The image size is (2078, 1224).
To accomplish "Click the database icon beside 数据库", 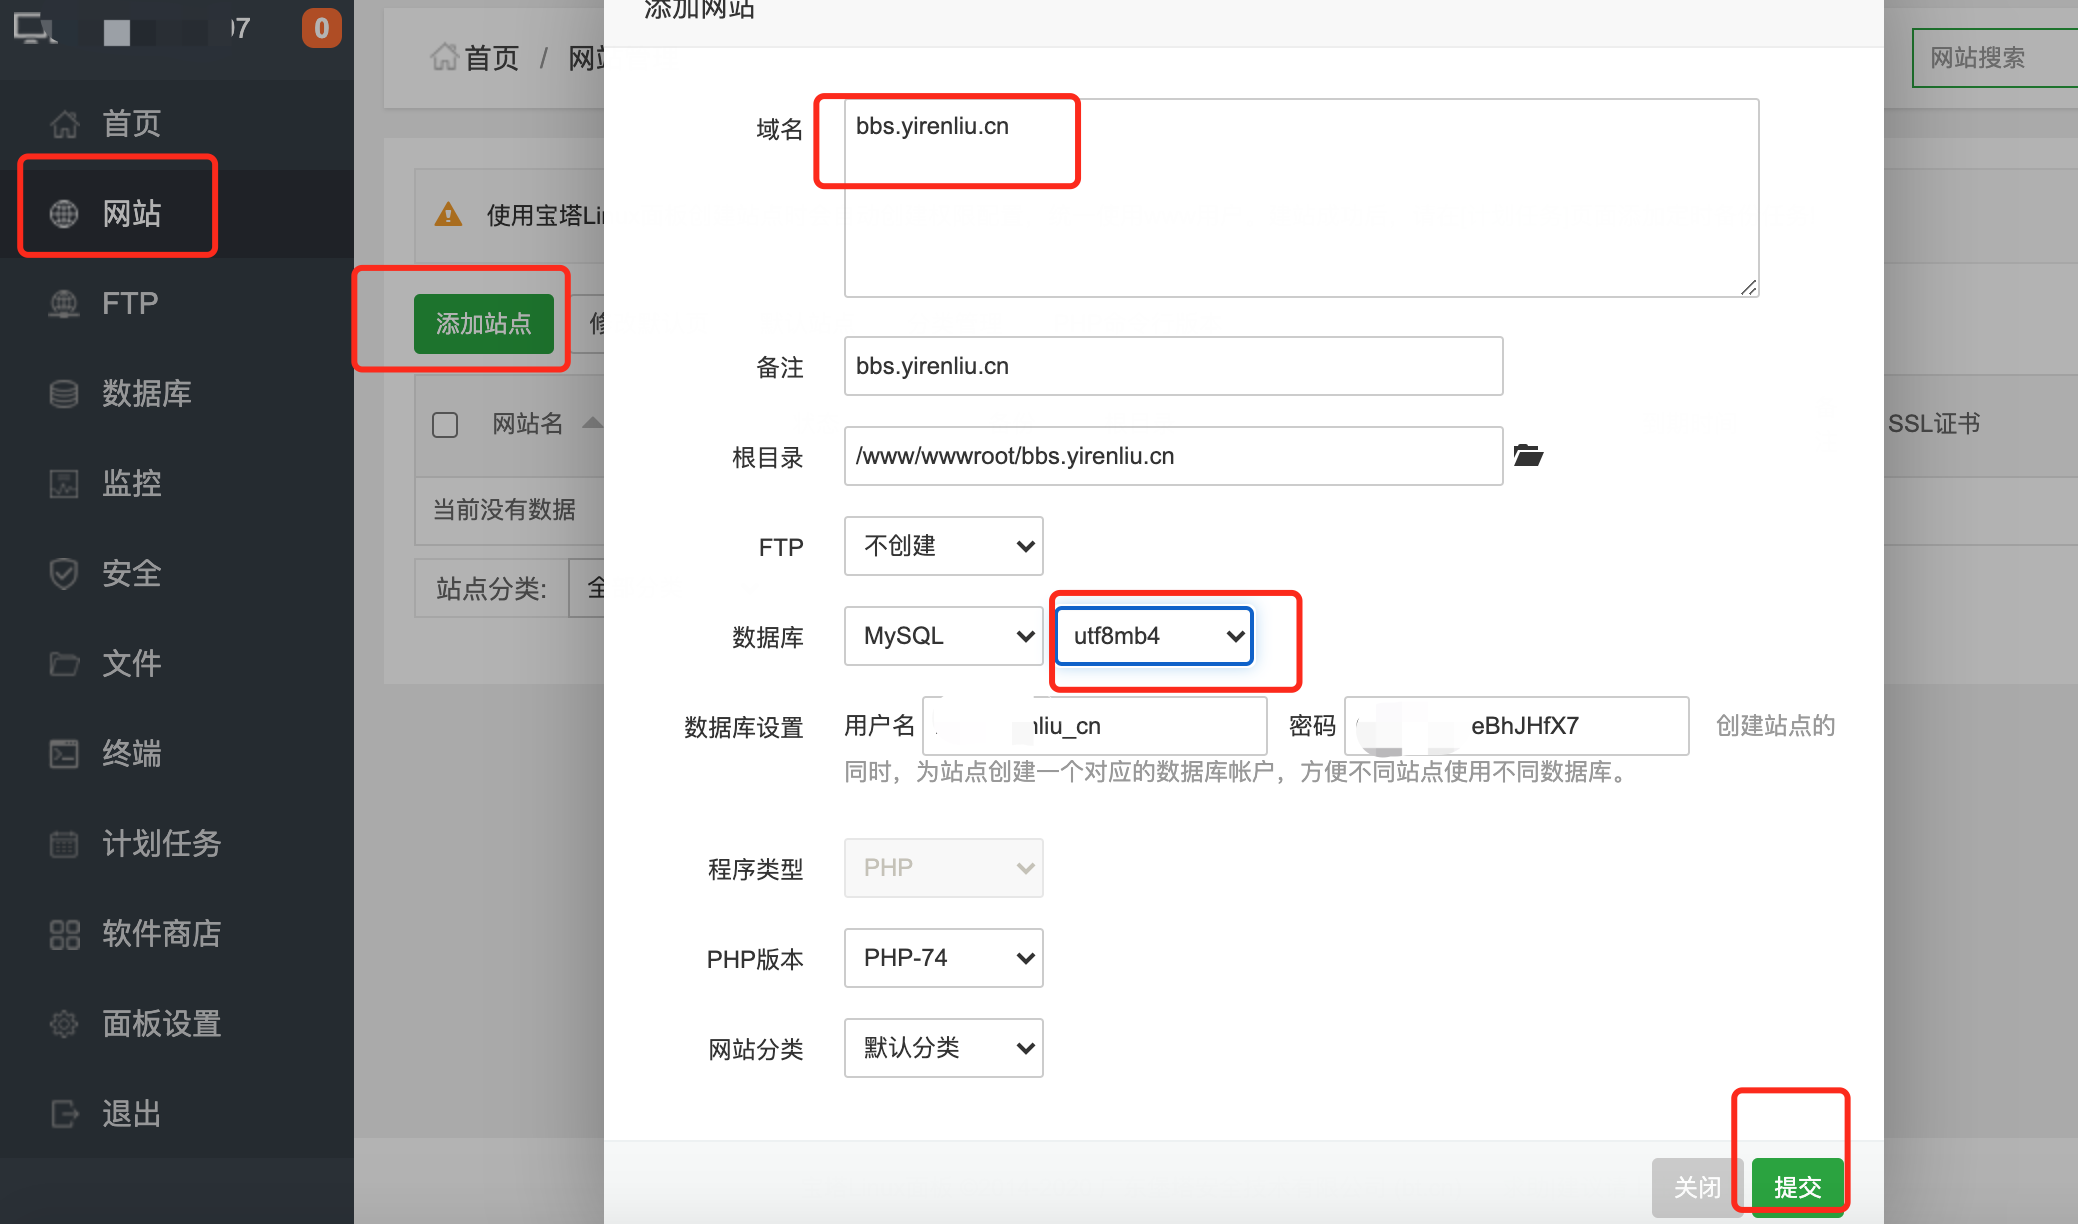I will click(64, 393).
